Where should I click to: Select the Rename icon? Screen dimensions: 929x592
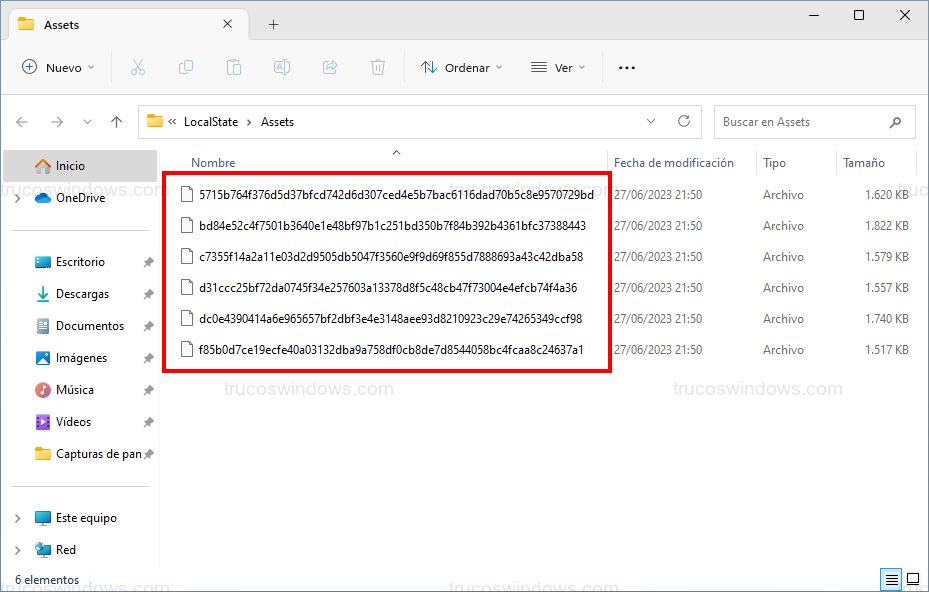281,67
